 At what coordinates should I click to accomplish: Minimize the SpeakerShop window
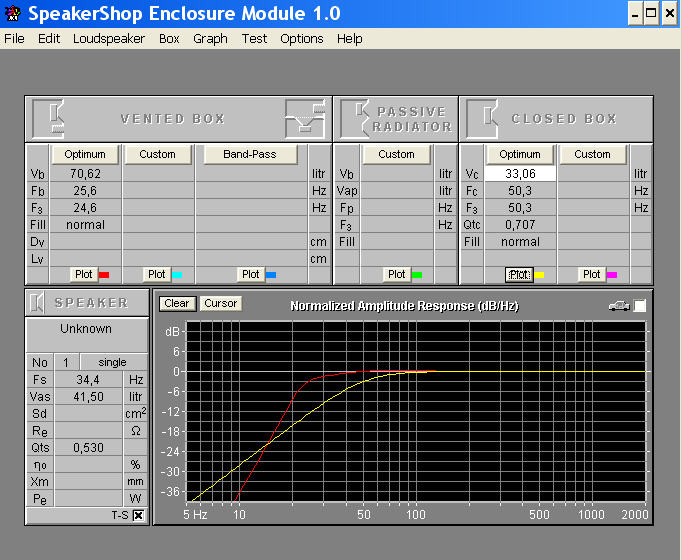click(x=635, y=13)
